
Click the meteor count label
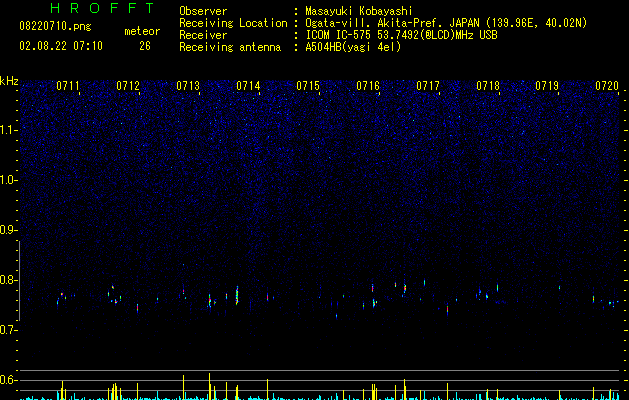coord(142,31)
